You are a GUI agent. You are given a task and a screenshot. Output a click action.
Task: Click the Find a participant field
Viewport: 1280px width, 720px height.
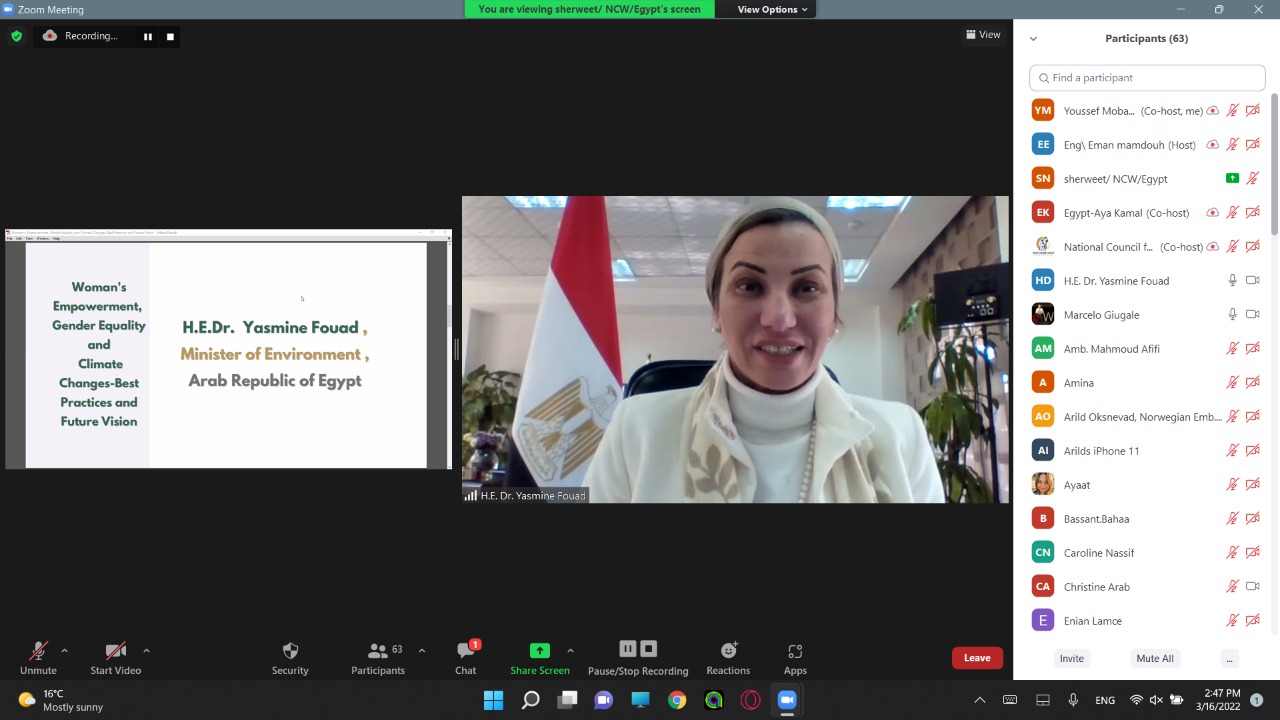coord(1147,78)
